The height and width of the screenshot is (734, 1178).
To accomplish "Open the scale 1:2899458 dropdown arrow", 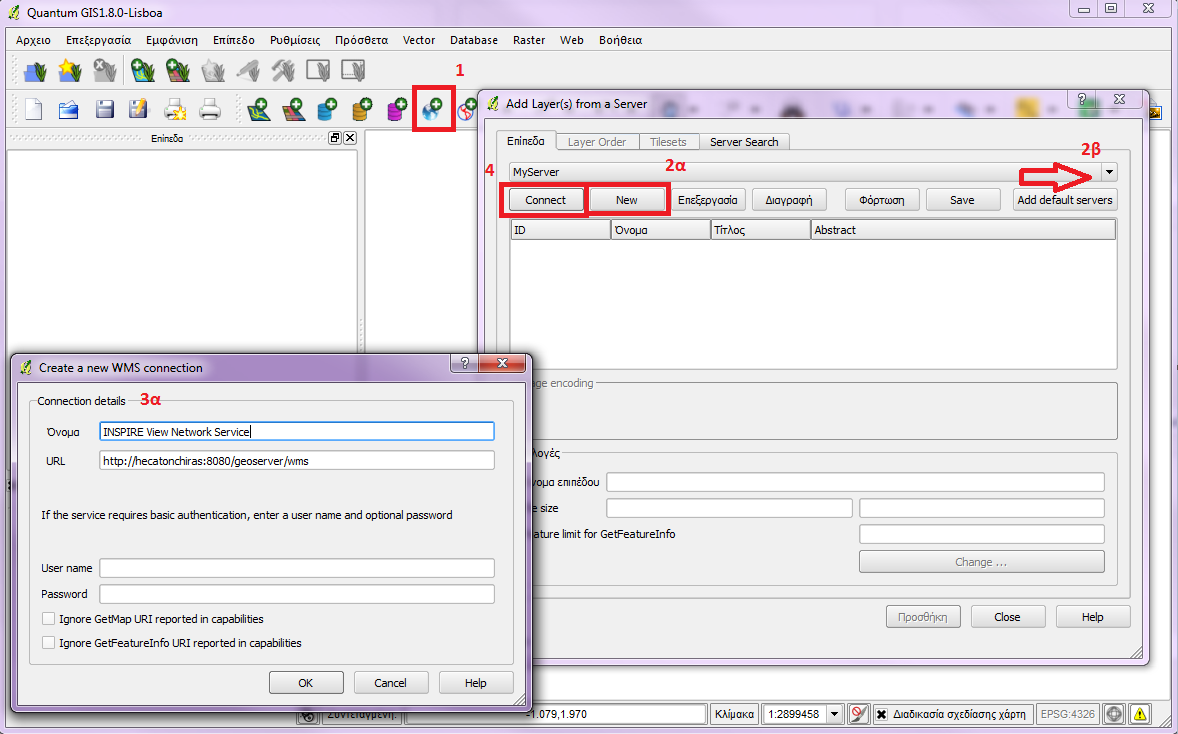I will (x=835, y=714).
